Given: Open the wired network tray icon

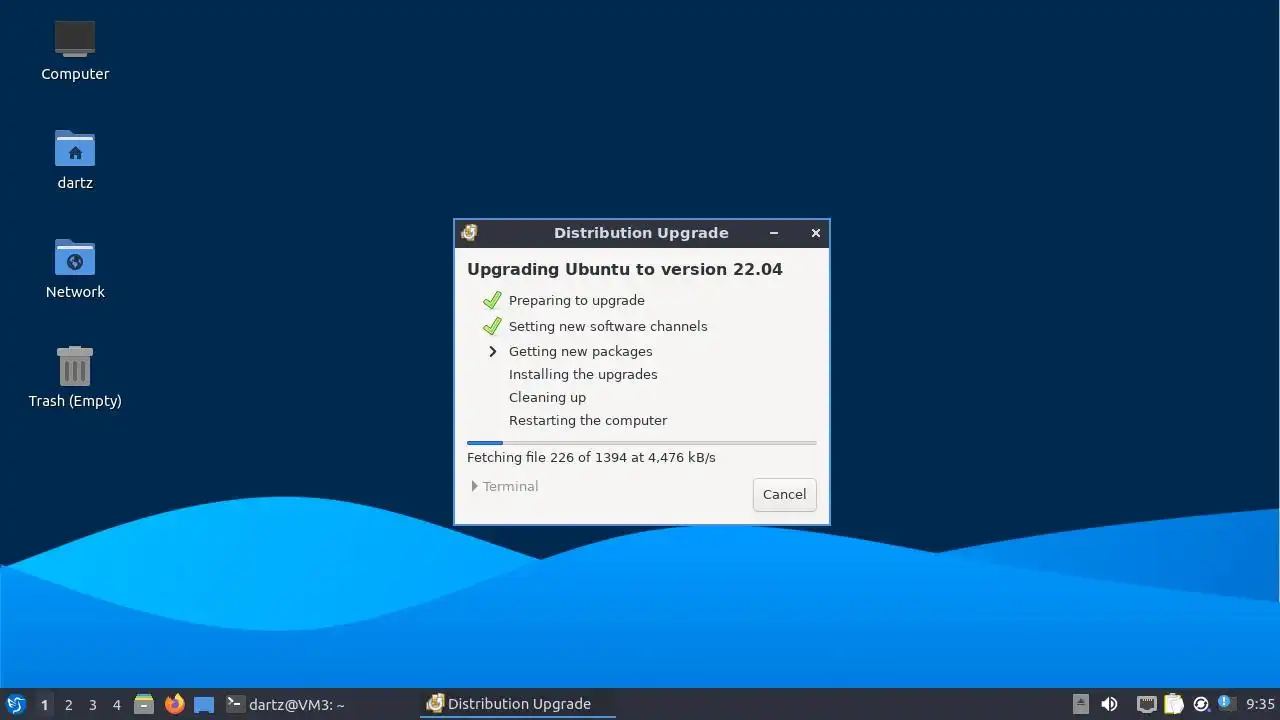Looking at the screenshot, I should tap(1147, 704).
